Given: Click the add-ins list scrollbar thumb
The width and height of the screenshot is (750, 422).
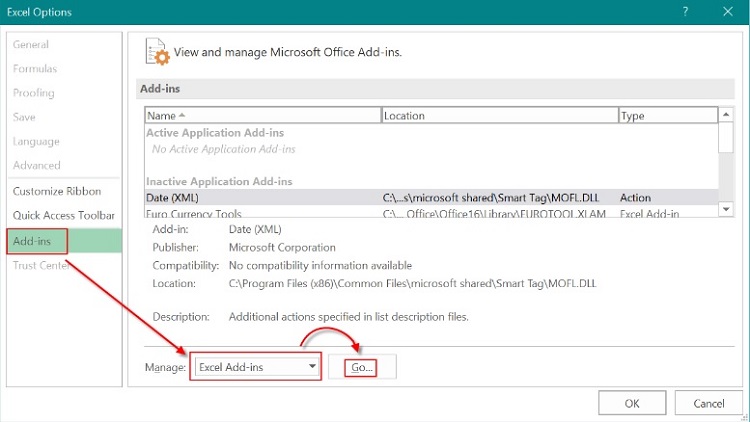Looking at the screenshot, I should tap(726, 138).
